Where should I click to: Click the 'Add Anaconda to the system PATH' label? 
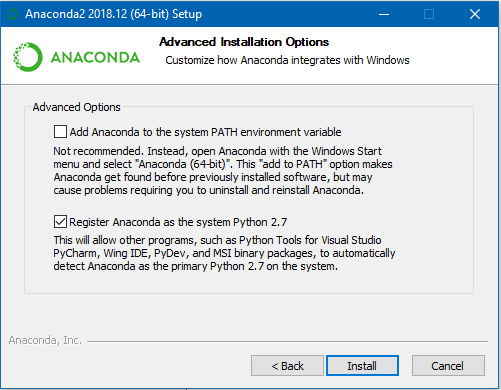point(205,132)
